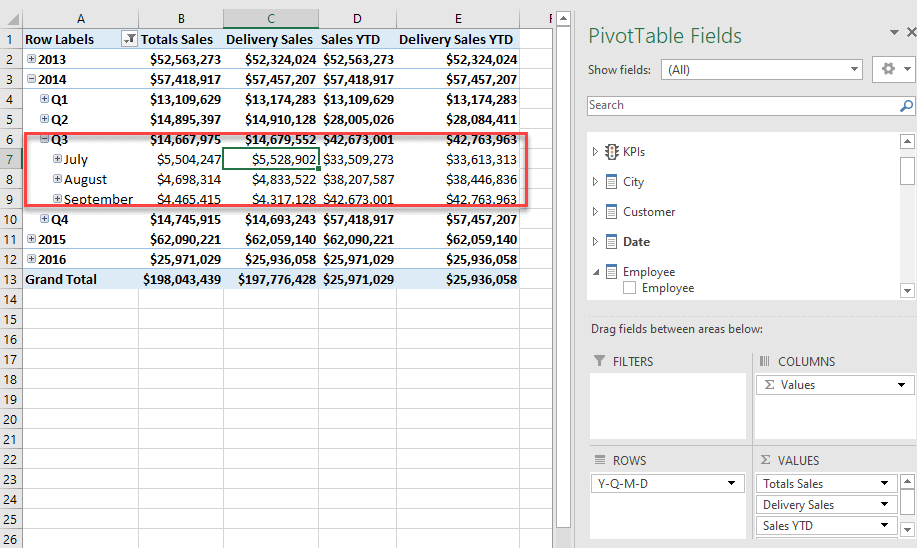917x548 pixels.
Task: Open the task pane options arrow
Action: [894, 33]
